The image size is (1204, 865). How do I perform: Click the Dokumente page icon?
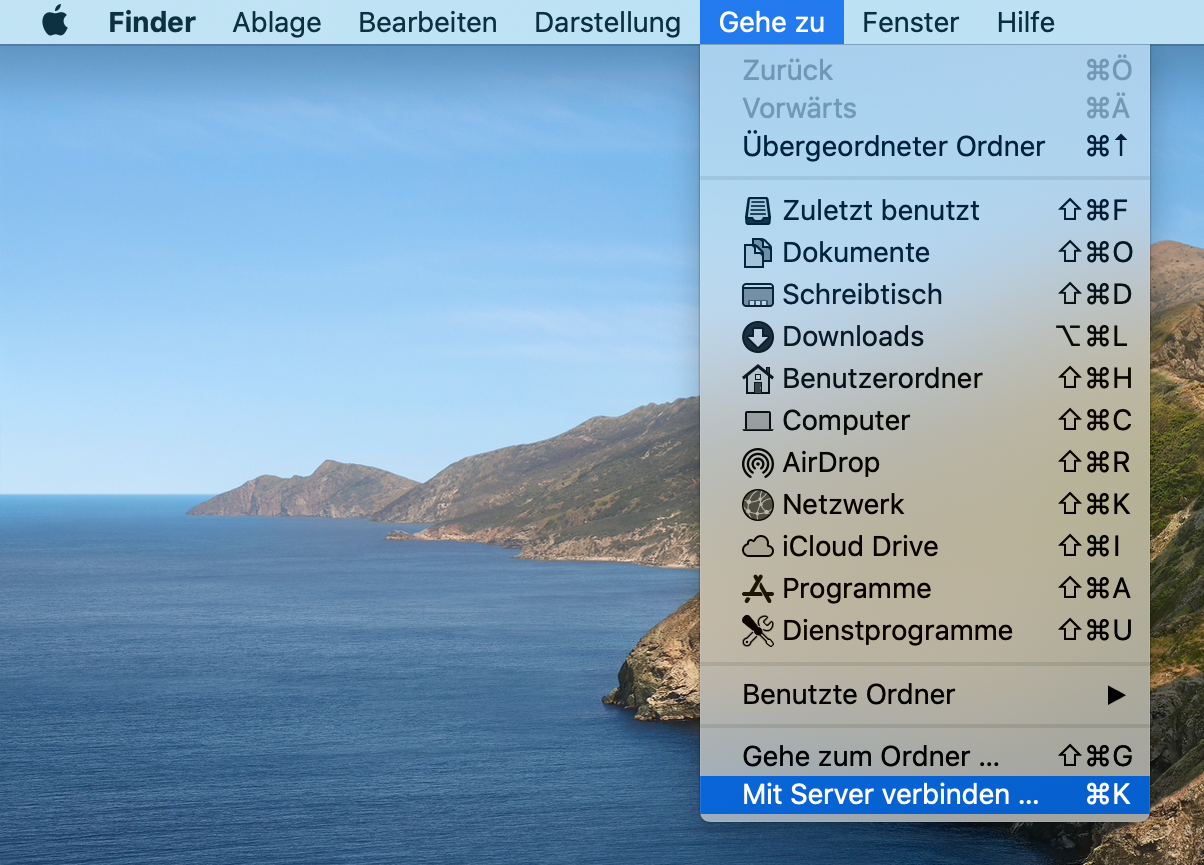click(758, 253)
